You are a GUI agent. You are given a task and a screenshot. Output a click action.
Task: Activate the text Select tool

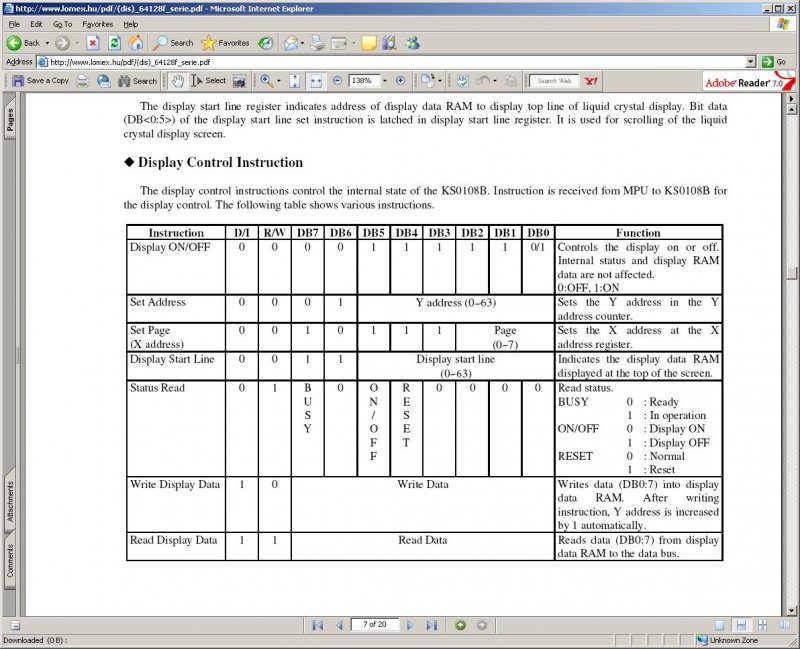pos(208,81)
